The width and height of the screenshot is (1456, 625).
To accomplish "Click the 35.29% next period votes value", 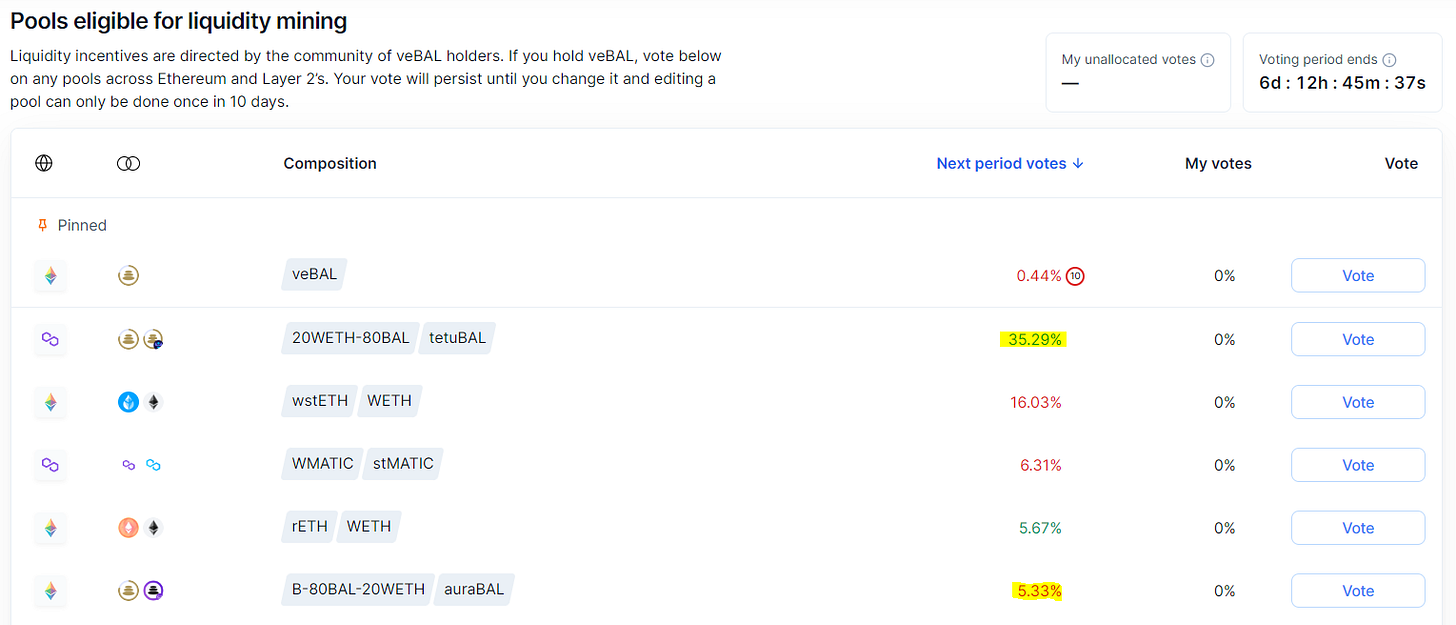I will click(x=1035, y=340).
